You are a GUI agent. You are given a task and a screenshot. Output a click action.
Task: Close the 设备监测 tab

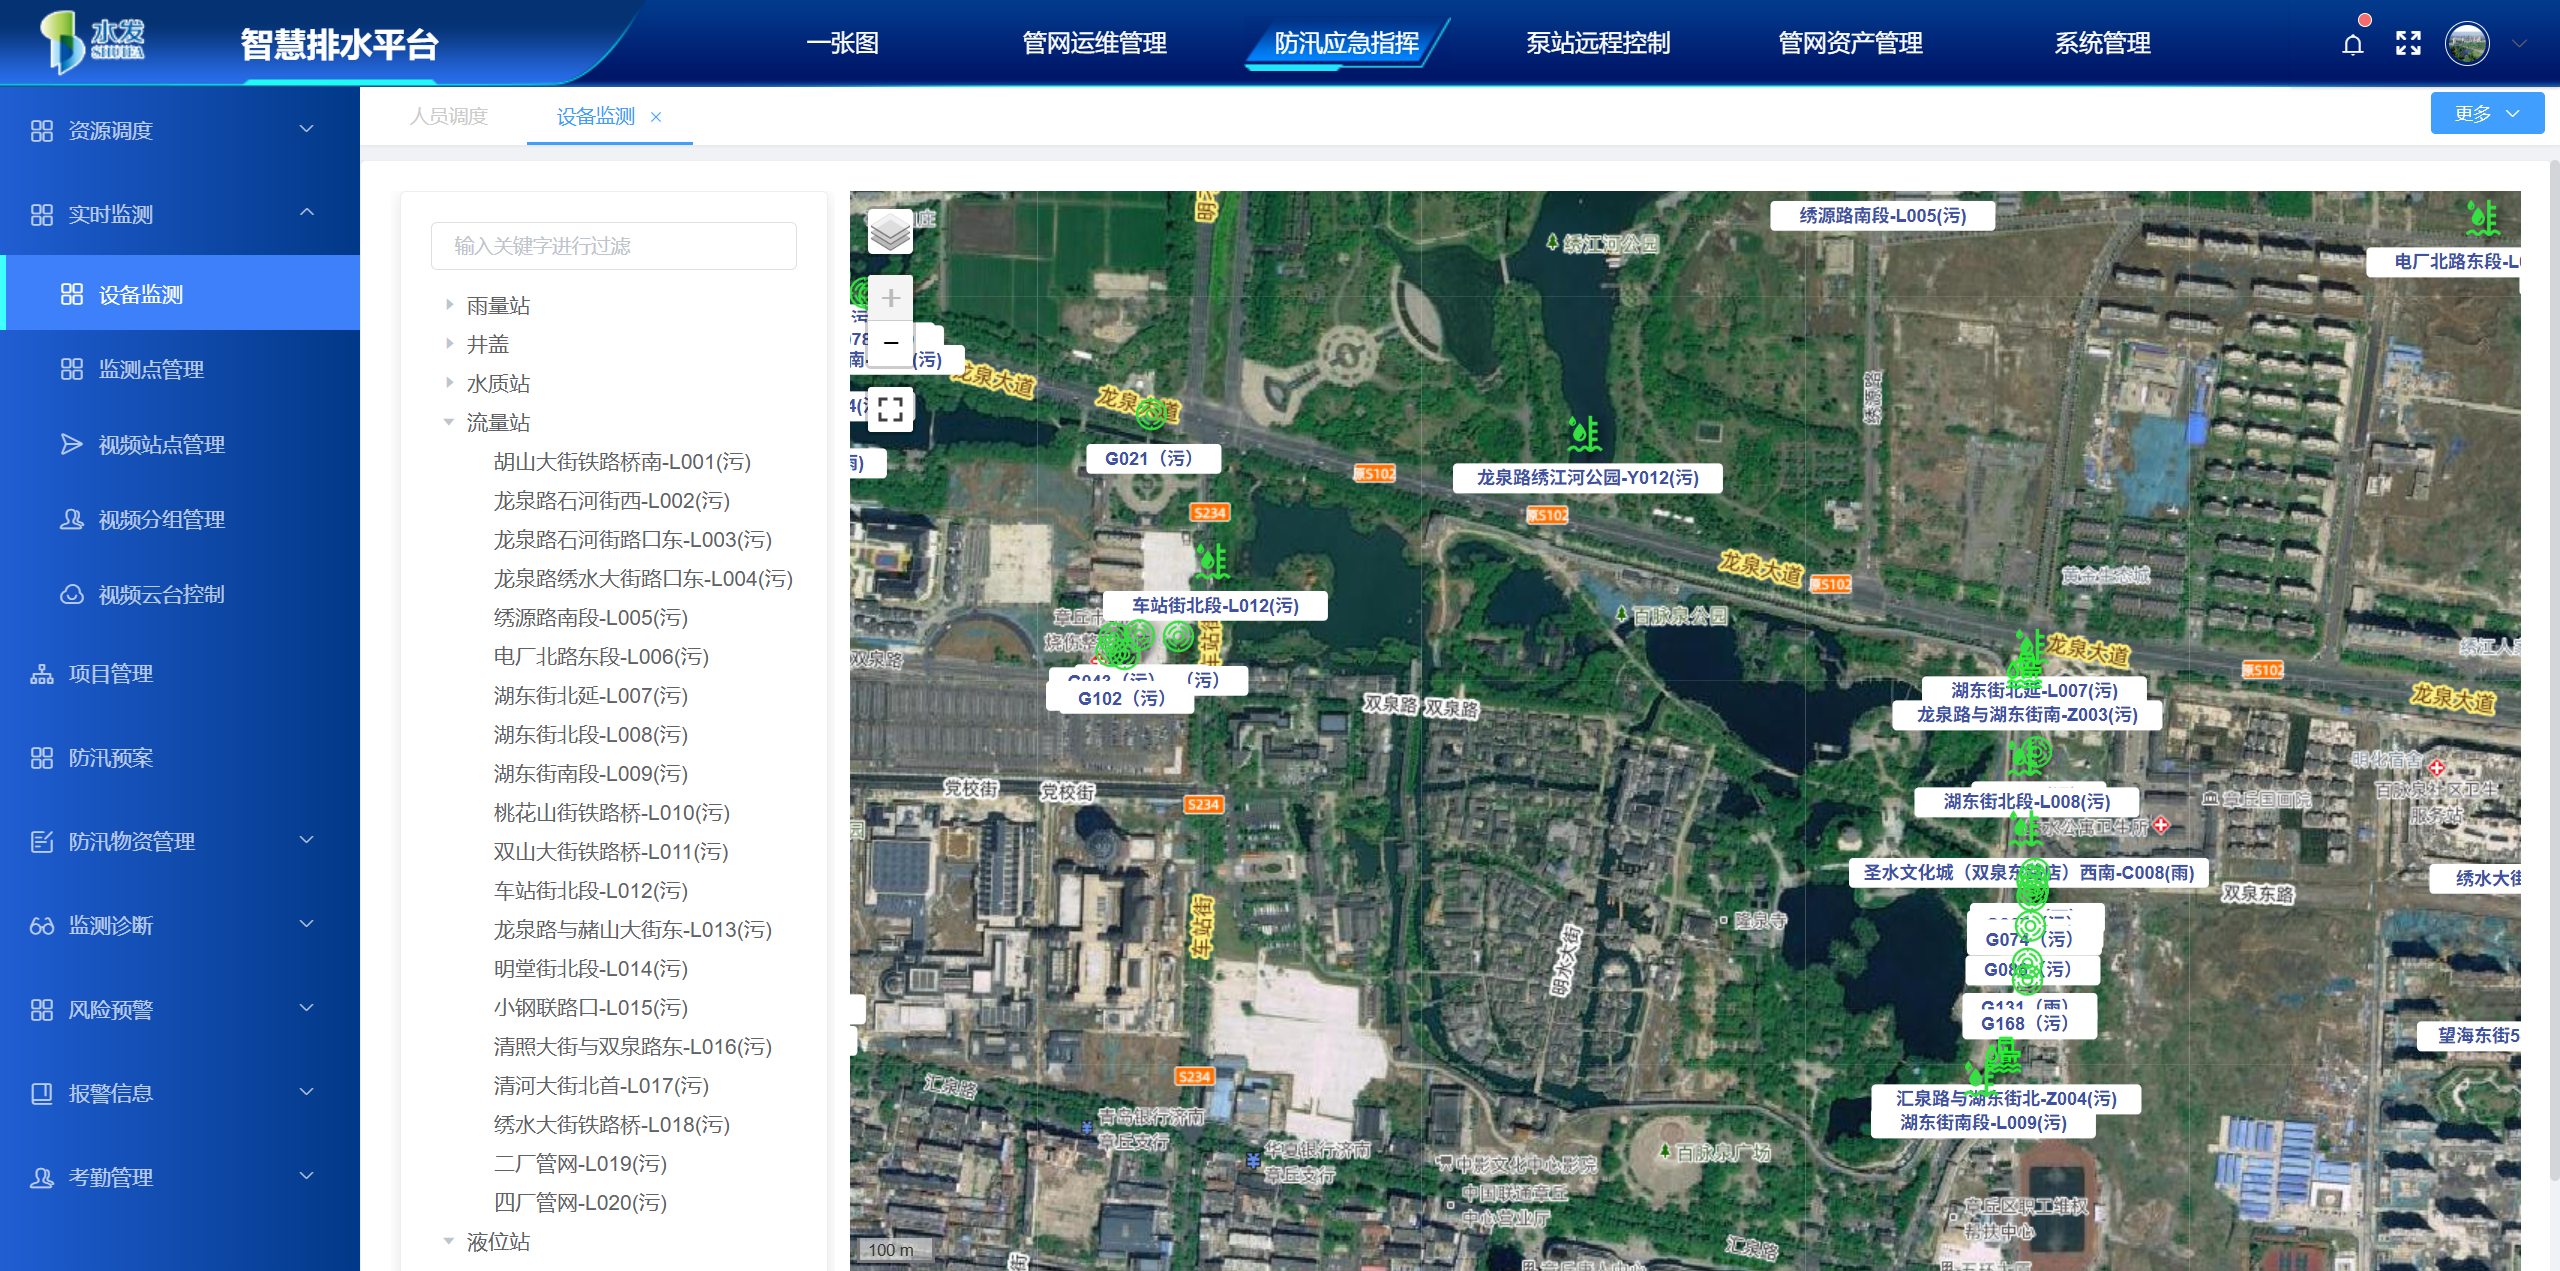coord(656,117)
